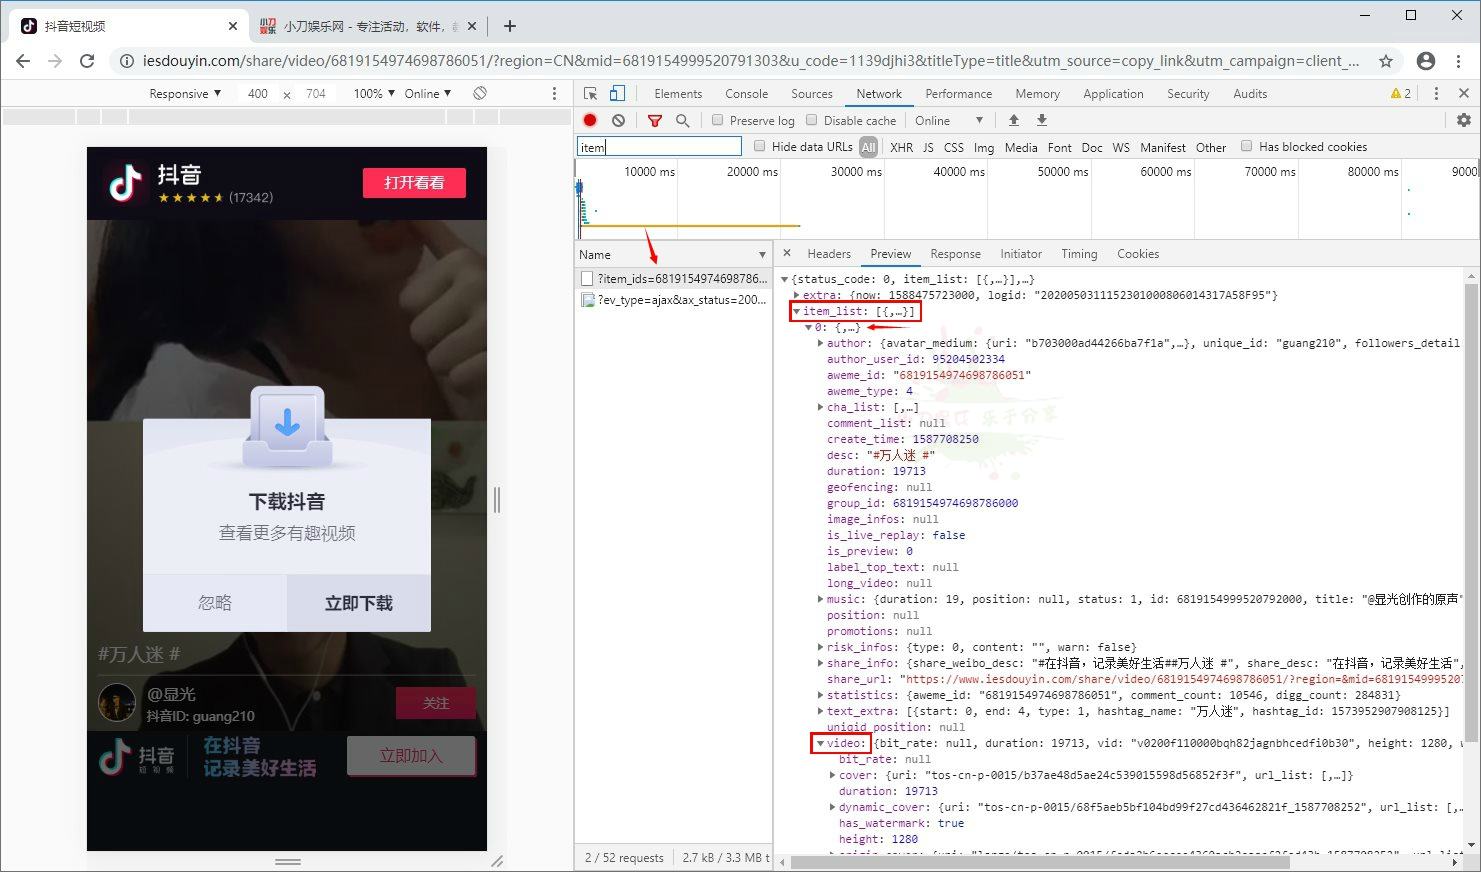The height and width of the screenshot is (872, 1481).
Task: Enable Preserve log checkbox
Action: coord(718,120)
